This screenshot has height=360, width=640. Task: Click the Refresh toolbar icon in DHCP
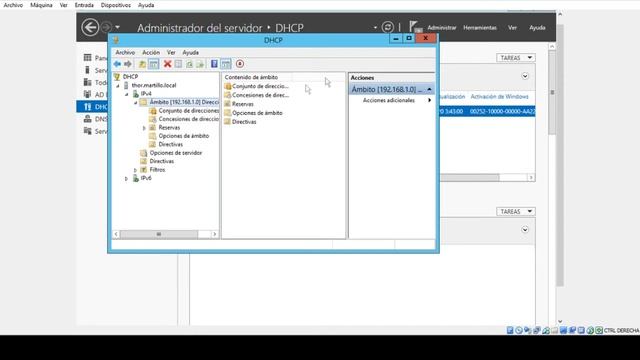[x=189, y=64]
